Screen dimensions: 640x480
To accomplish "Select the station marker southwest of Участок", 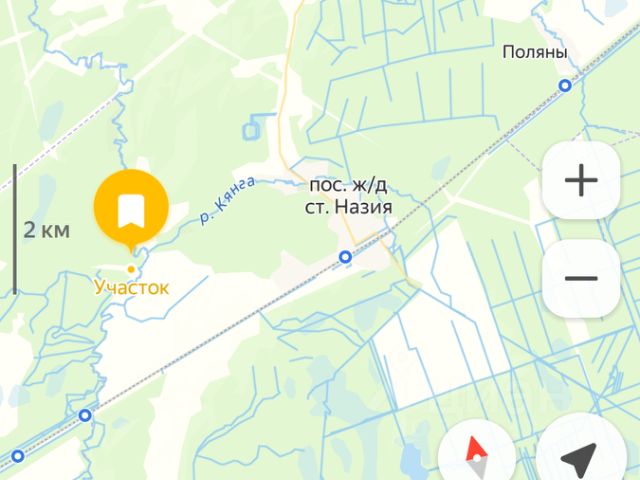I will pyautogui.click(x=85, y=416).
